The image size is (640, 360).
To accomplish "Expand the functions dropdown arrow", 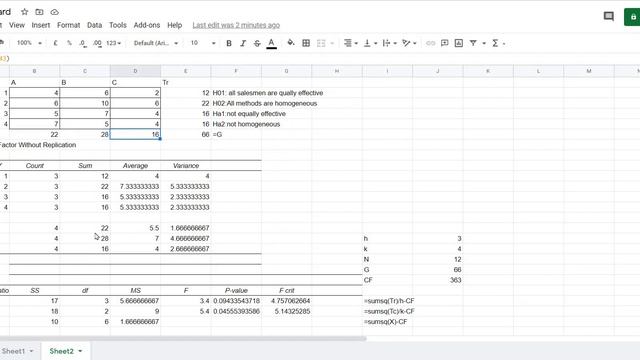I will pyautogui.click(x=504, y=43).
